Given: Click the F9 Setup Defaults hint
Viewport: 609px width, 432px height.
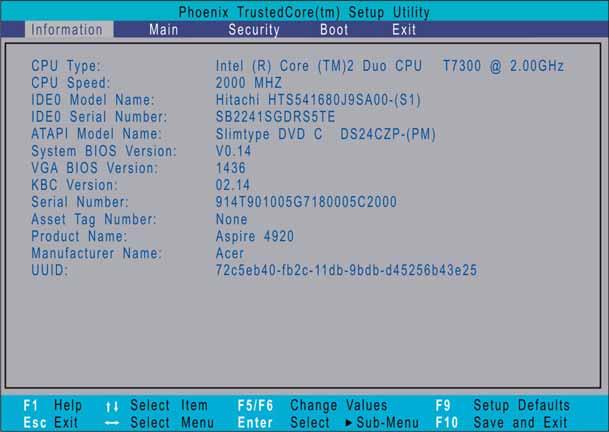Looking at the screenshot, I should (x=502, y=406).
